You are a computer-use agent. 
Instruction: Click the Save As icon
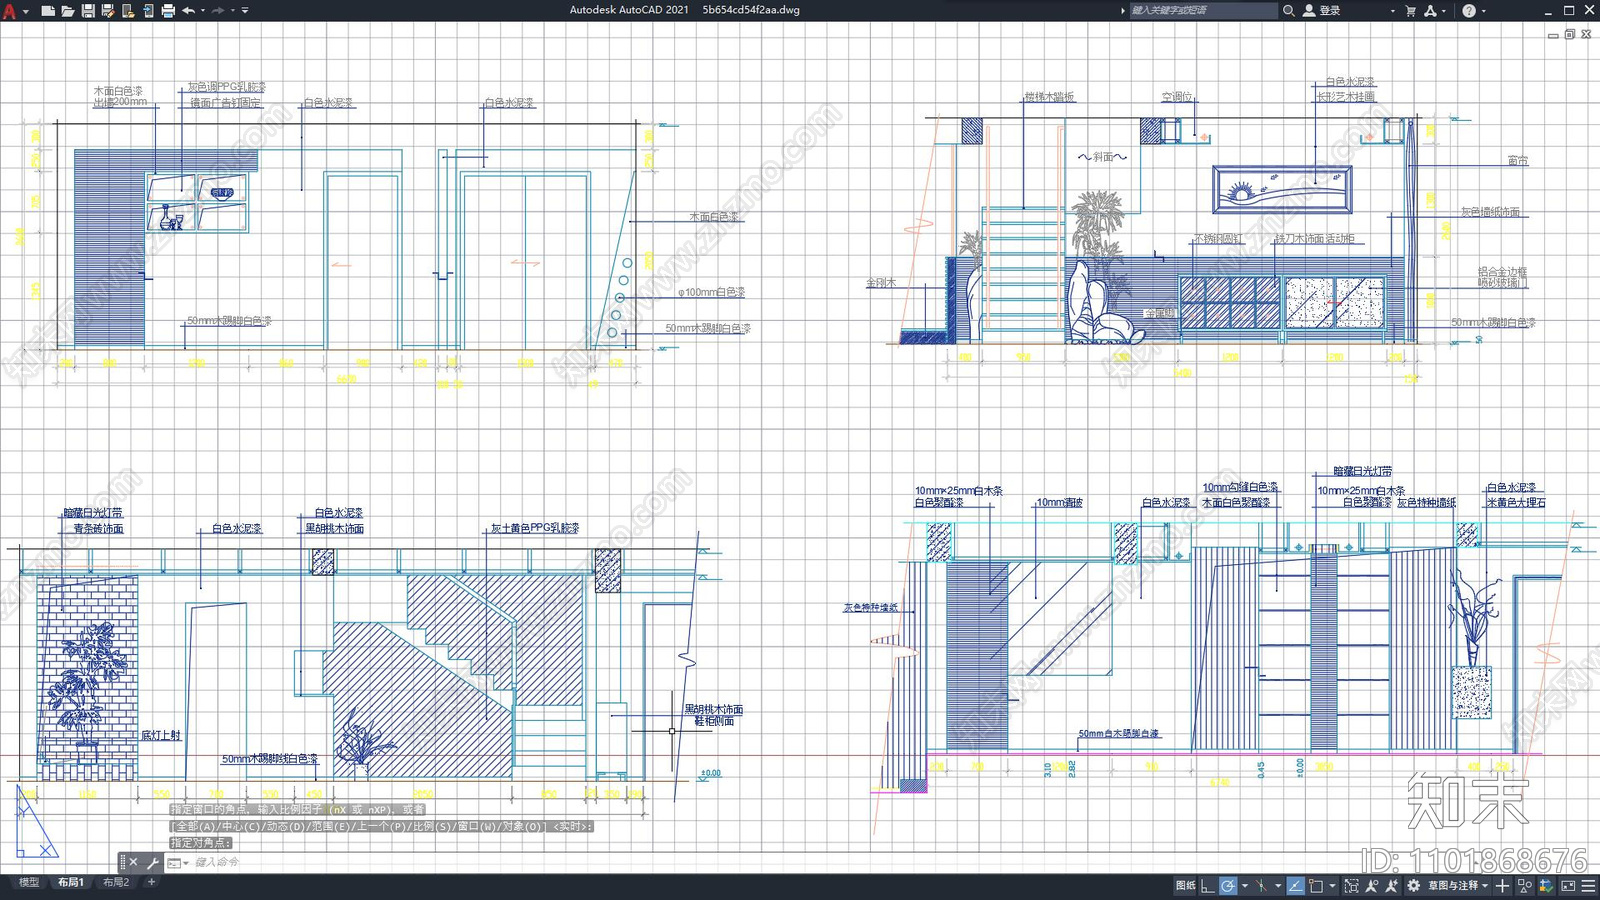point(107,11)
